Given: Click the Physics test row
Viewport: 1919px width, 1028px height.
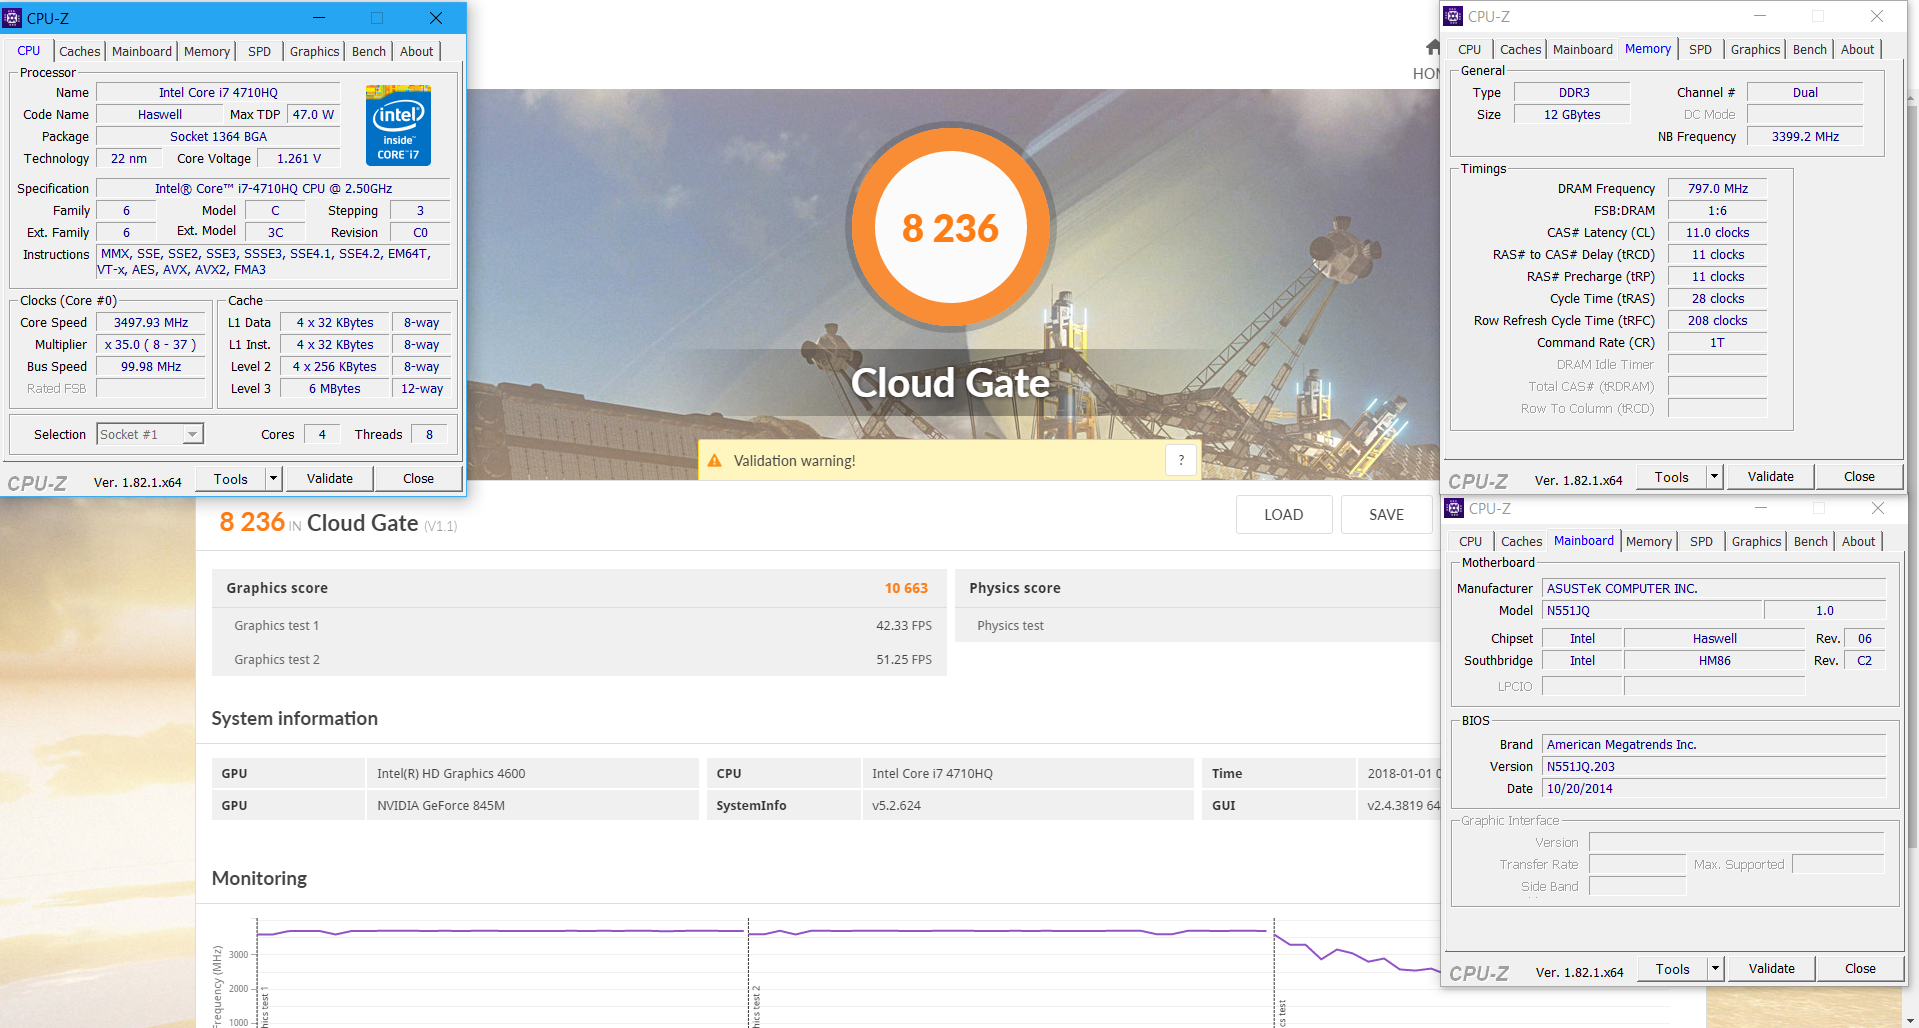Looking at the screenshot, I should click(x=1198, y=625).
